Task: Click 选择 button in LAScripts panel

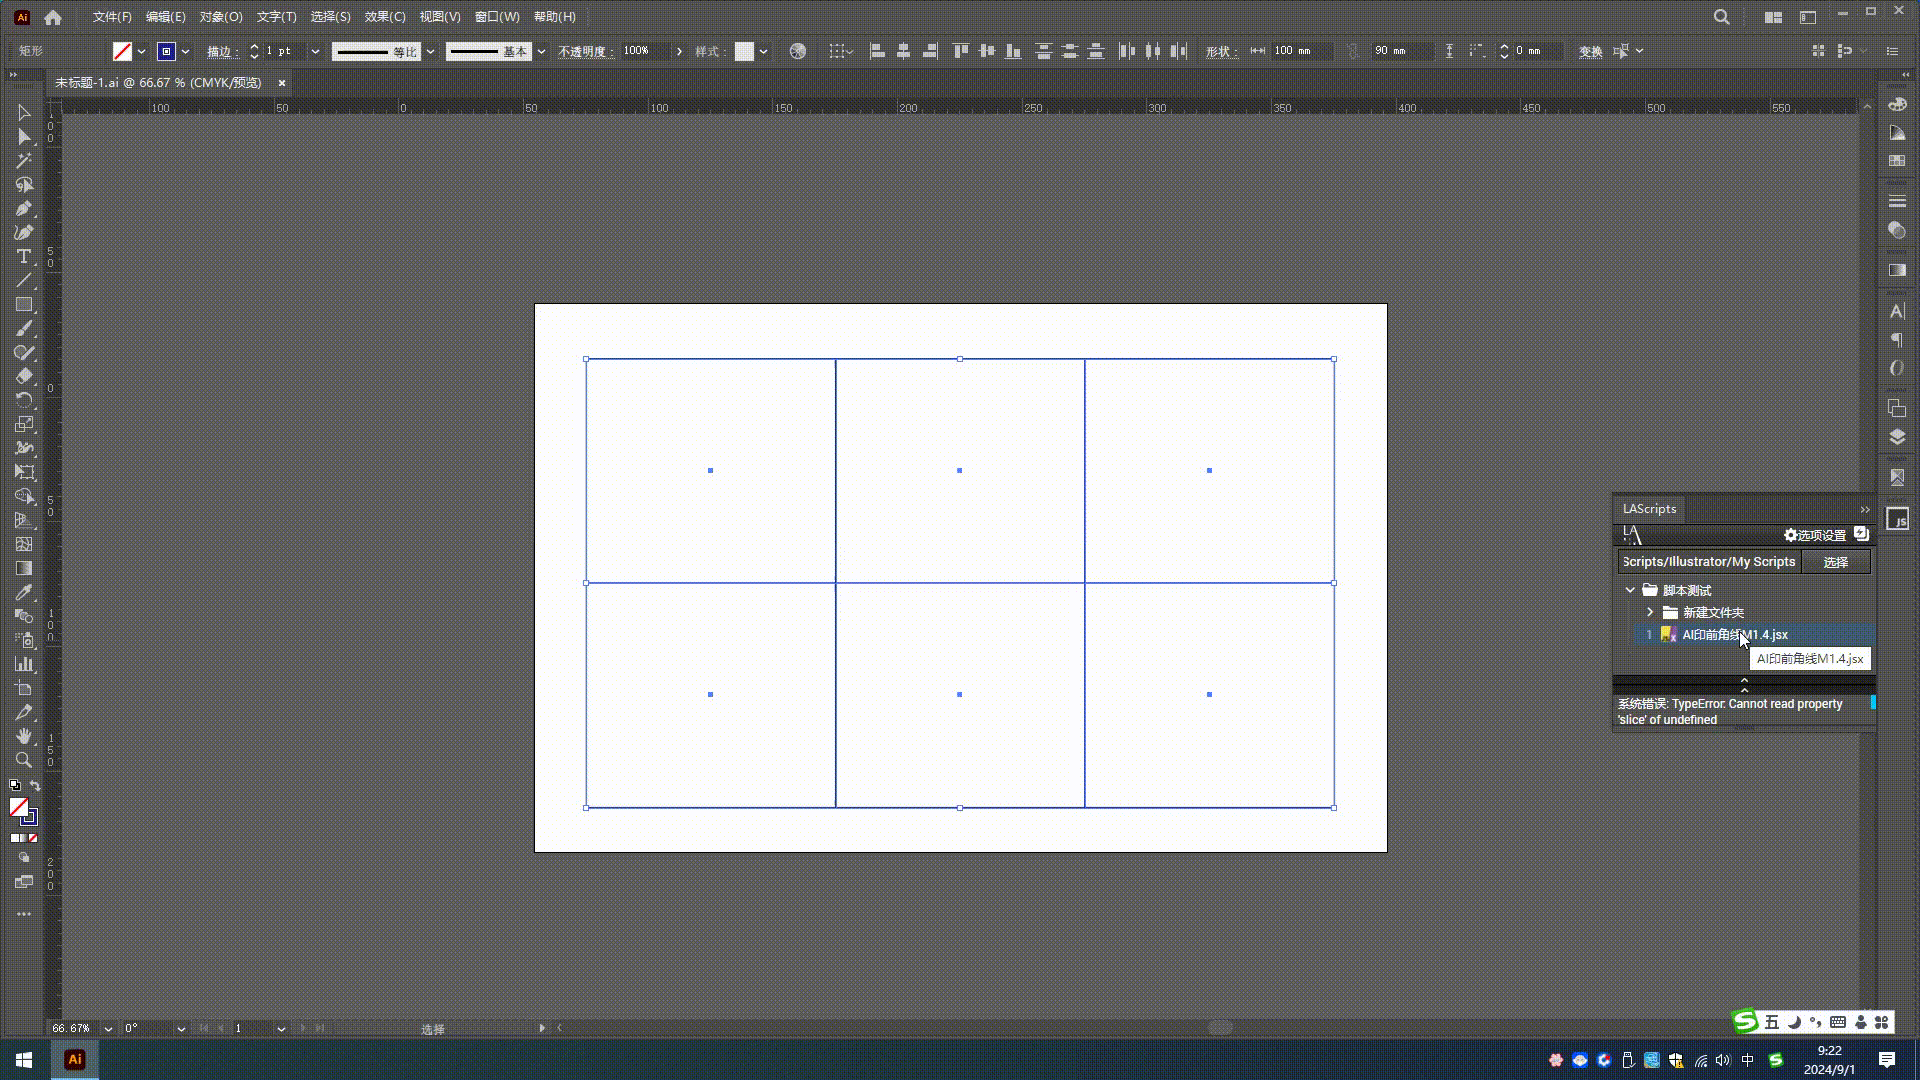Action: [x=1837, y=562]
